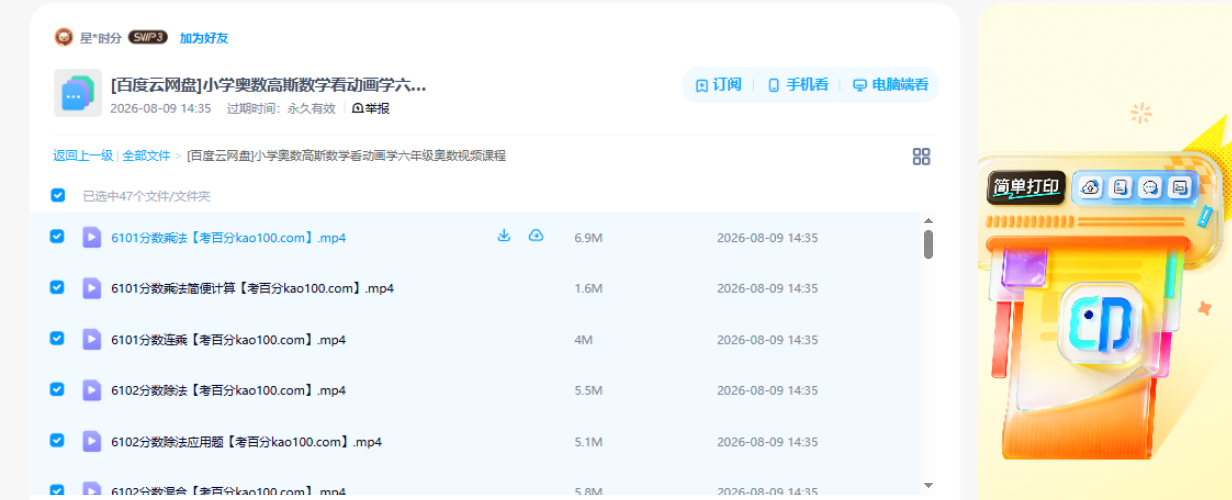Click the 5.1M size of 6102分数除法应用题
This screenshot has height=500, width=1232.
coord(588,442)
